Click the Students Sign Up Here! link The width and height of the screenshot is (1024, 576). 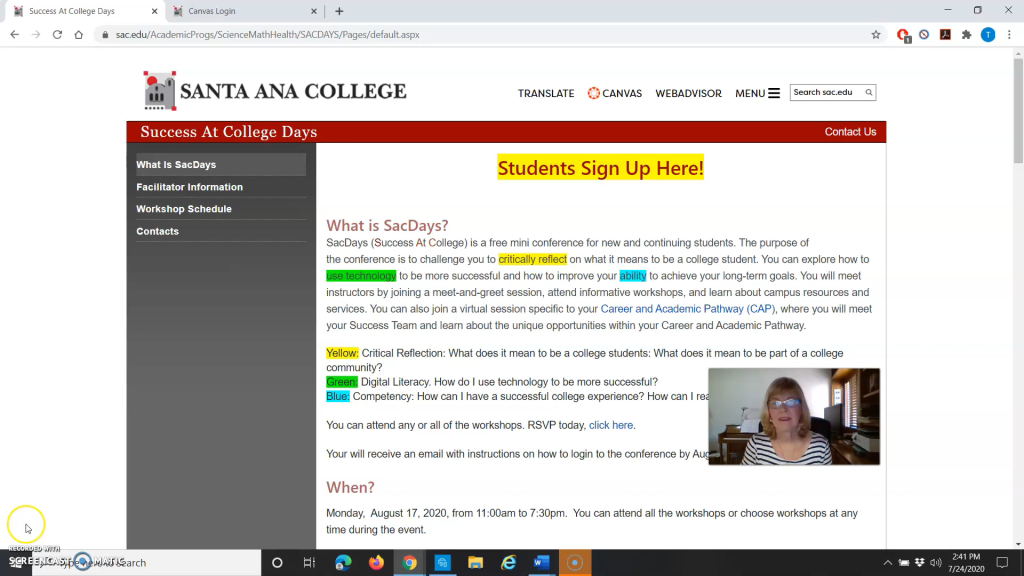(x=600, y=168)
